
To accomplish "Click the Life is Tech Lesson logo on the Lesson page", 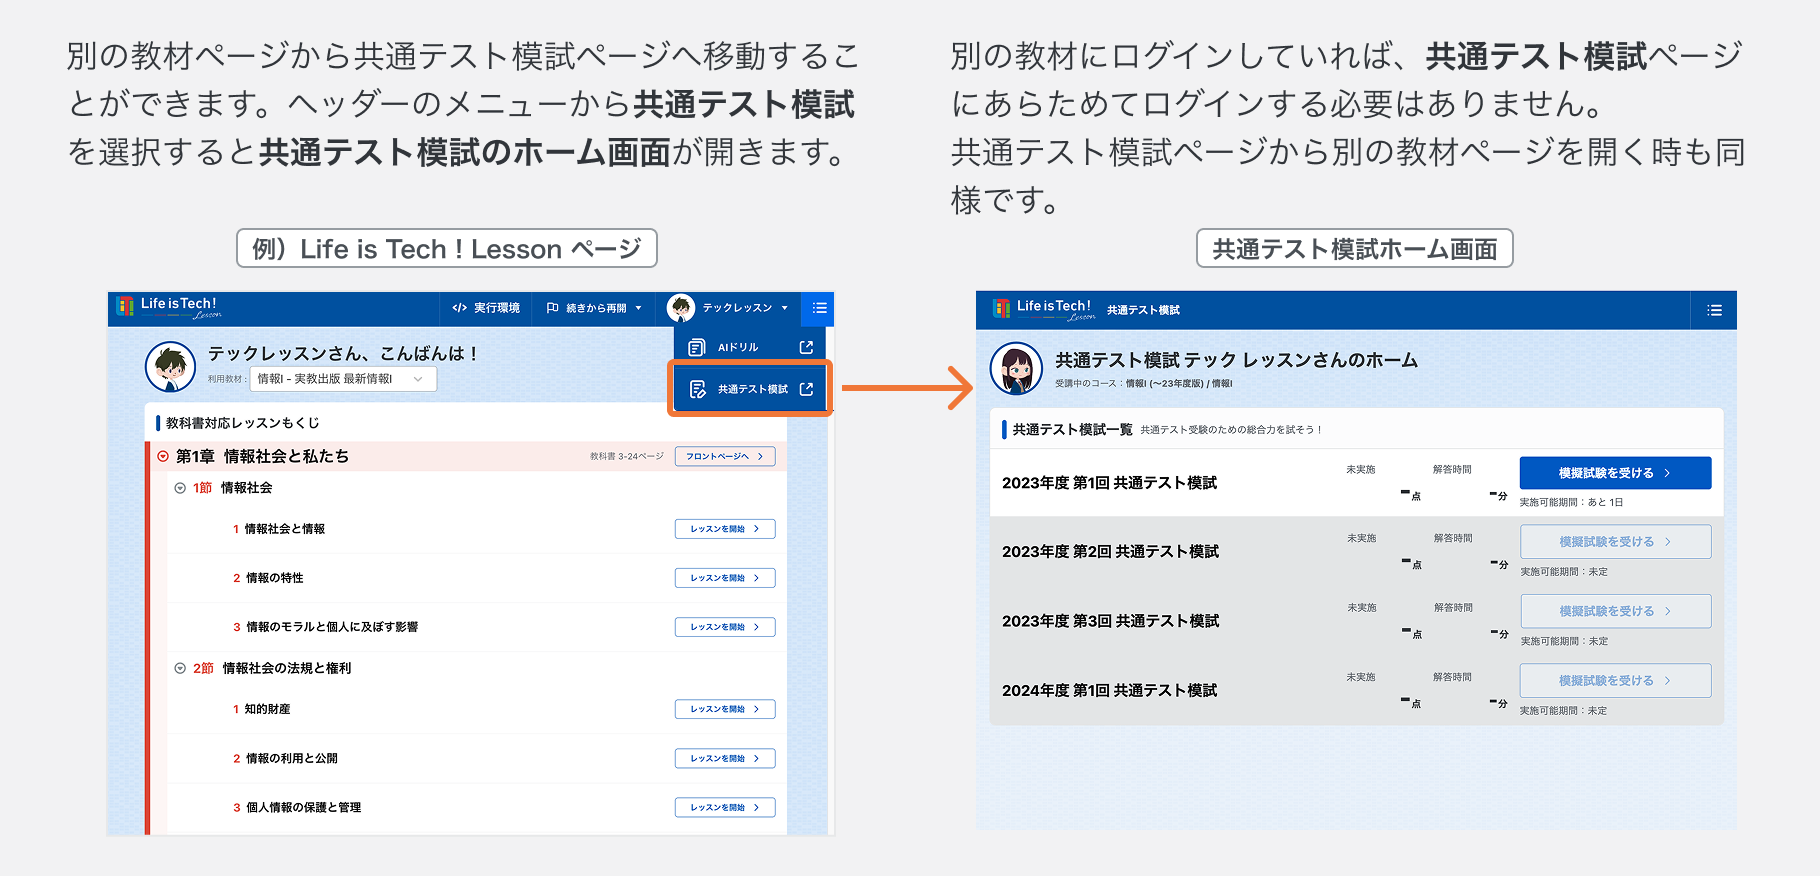I will [x=169, y=308].
